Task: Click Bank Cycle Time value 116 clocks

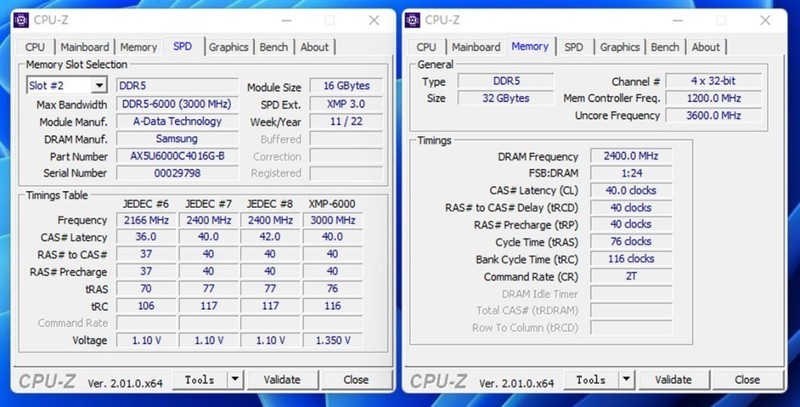Action: [631, 259]
